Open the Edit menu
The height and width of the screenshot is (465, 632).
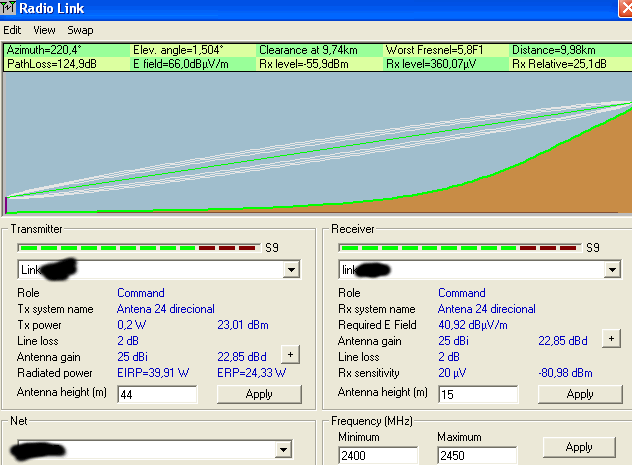(x=12, y=30)
